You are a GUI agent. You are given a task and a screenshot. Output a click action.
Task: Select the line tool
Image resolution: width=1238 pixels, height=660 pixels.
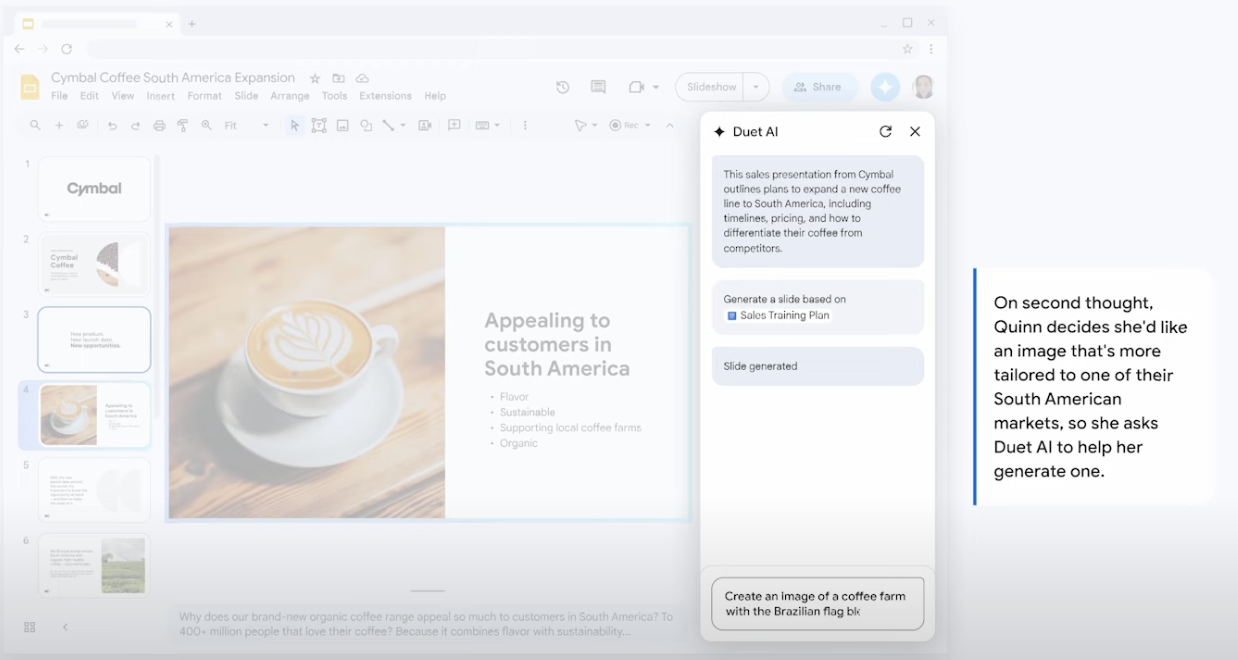[x=388, y=125]
